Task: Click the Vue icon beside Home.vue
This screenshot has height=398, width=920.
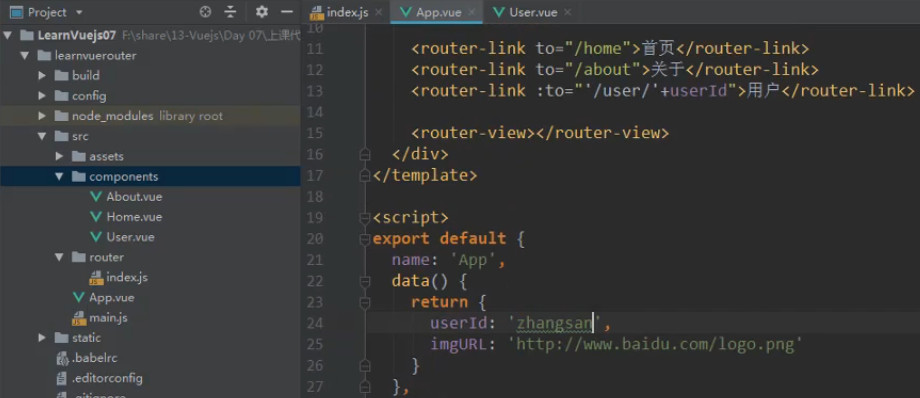Action: coord(96,217)
